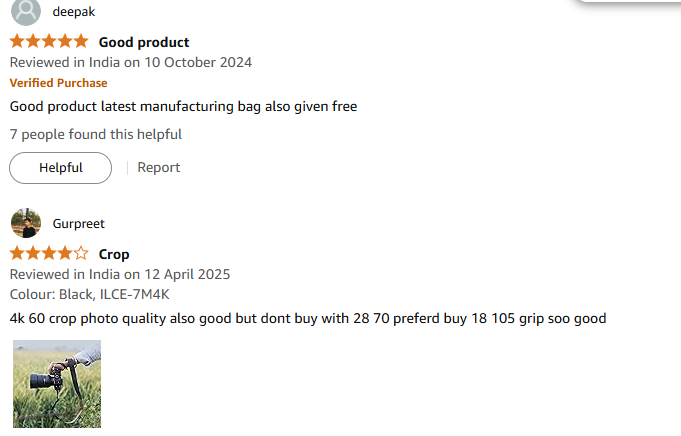This screenshot has width=681, height=436.
Task: Click '7 people found this helpful' text
Action: 96,135
